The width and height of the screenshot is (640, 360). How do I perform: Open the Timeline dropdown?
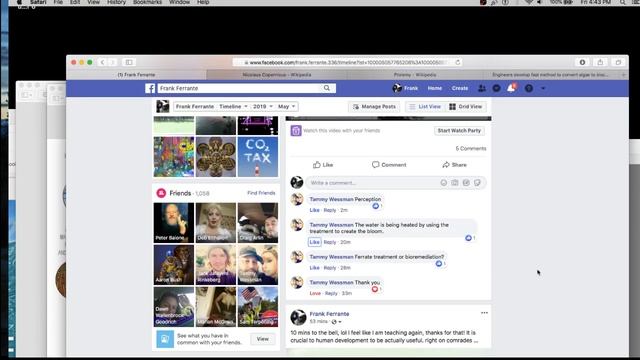click(x=233, y=107)
